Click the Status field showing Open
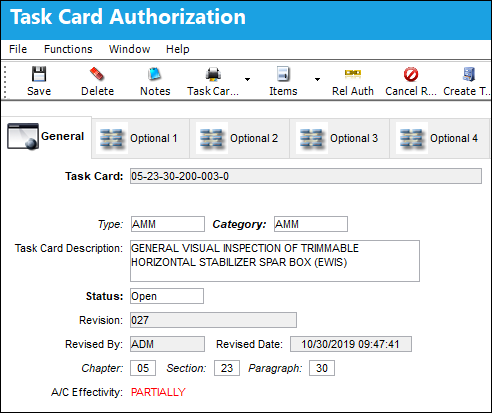 tap(167, 296)
